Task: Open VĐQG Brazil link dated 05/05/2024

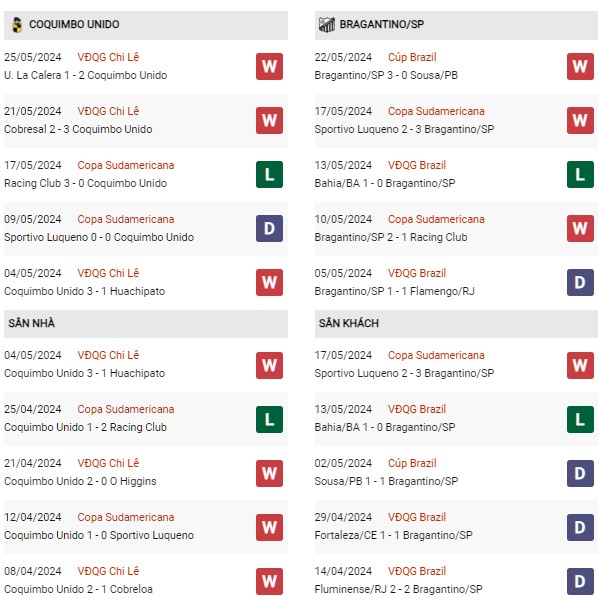Action: 417,273
